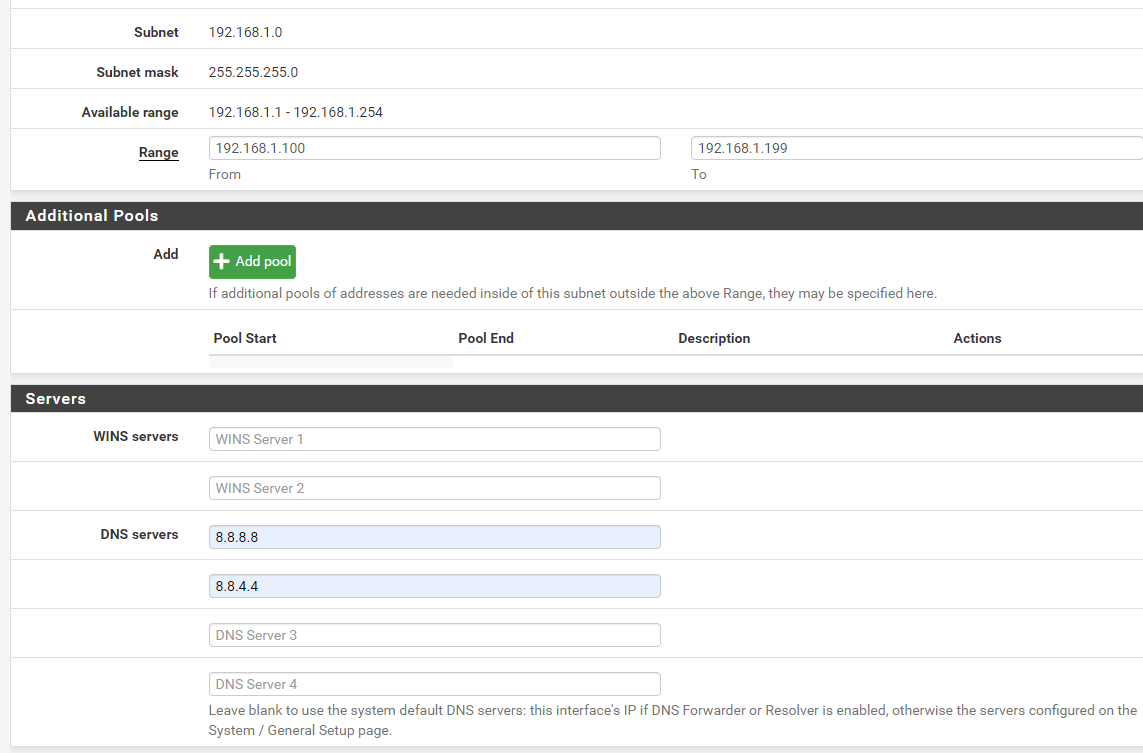Click the Available range value text
This screenshot has width=1143, height=753.
[295, 112]
